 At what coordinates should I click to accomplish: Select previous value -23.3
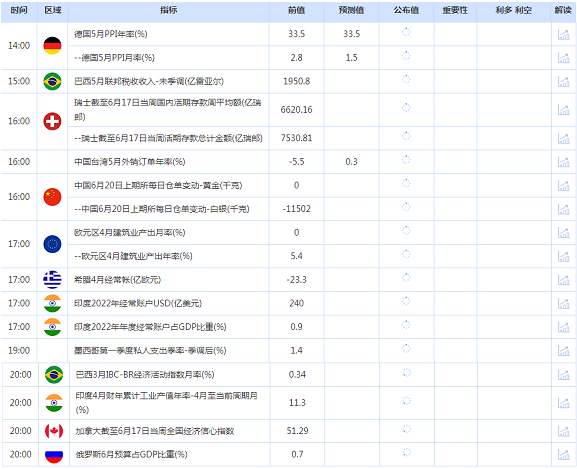[x=296, y=280]
